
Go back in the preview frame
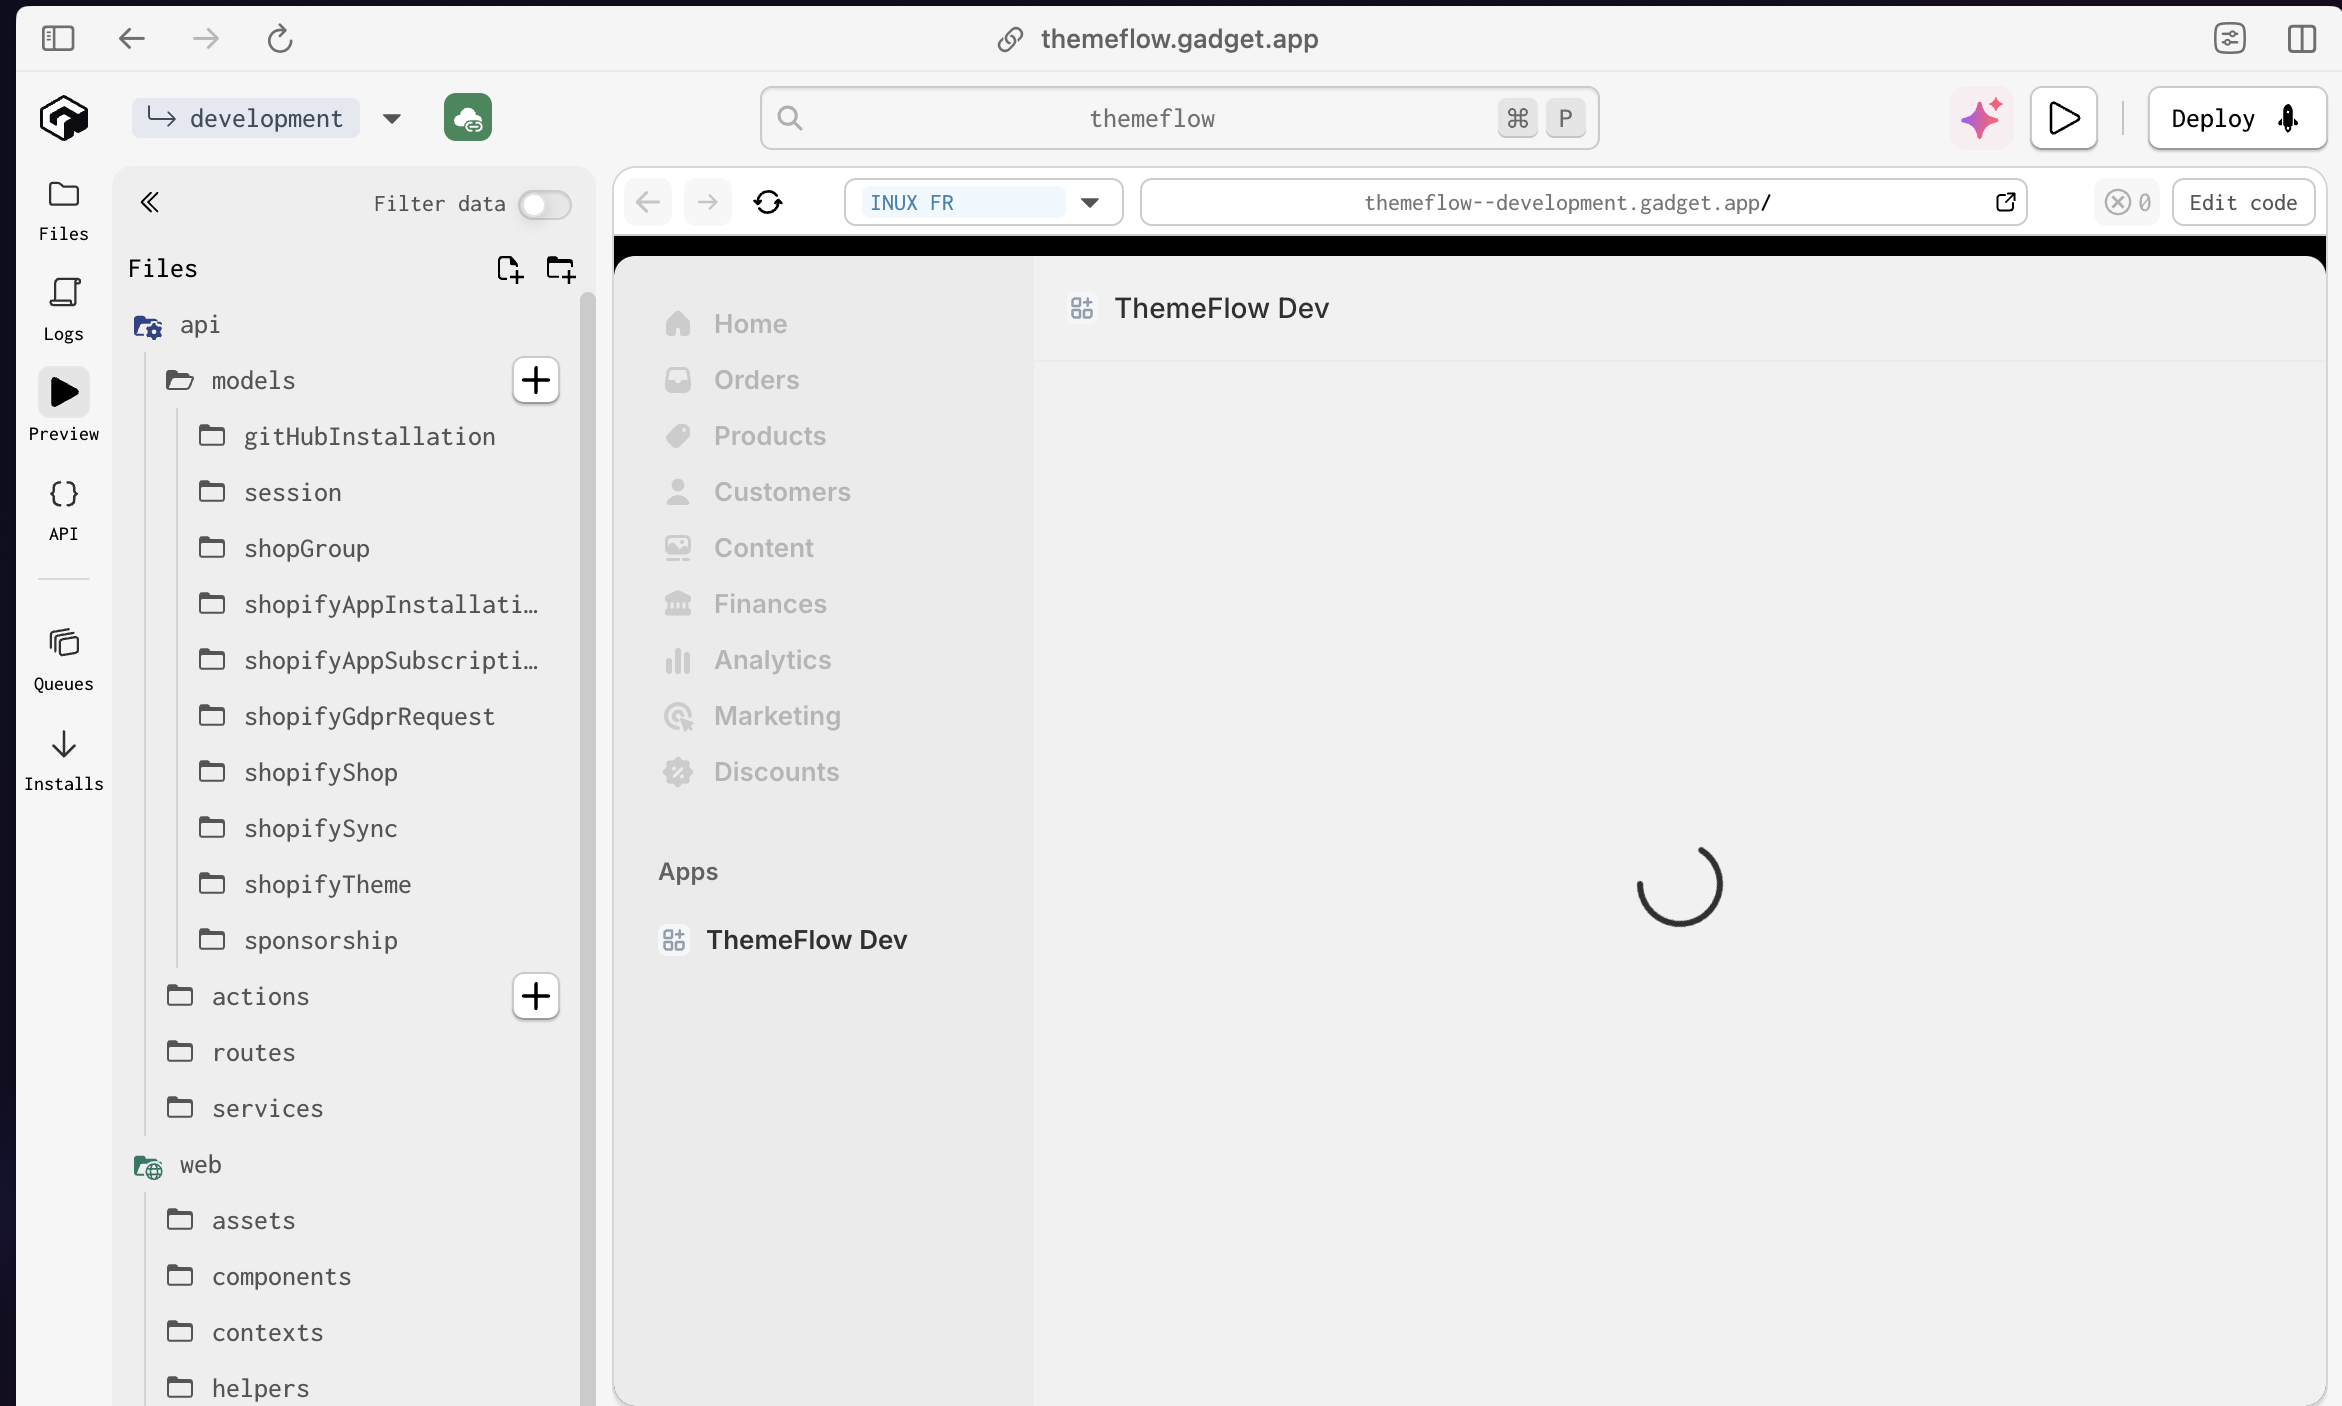coord(648,203)
